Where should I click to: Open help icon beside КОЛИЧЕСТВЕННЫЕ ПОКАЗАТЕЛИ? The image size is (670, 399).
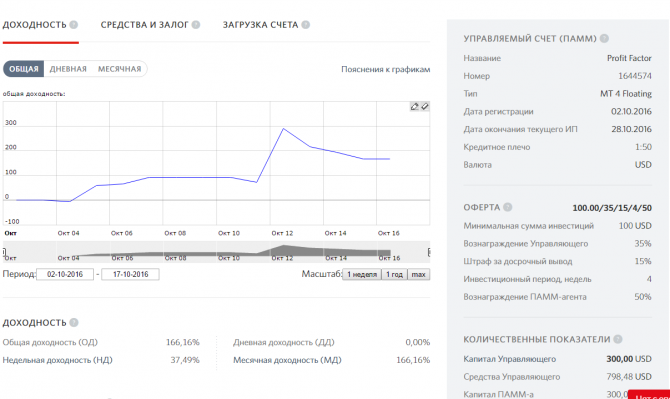618,339
